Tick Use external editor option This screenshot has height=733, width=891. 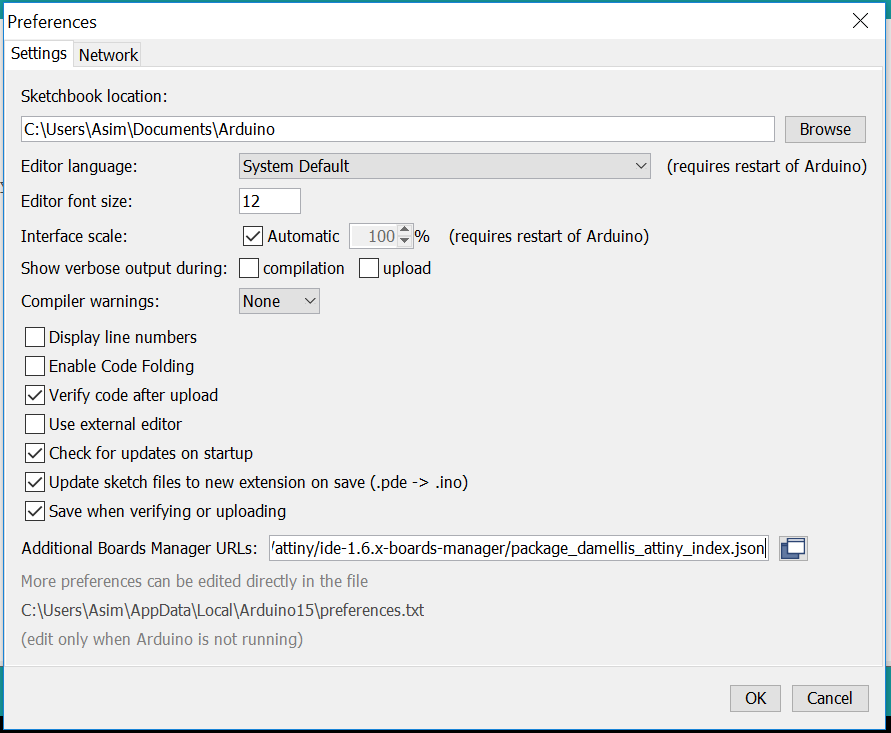point(35,424)
